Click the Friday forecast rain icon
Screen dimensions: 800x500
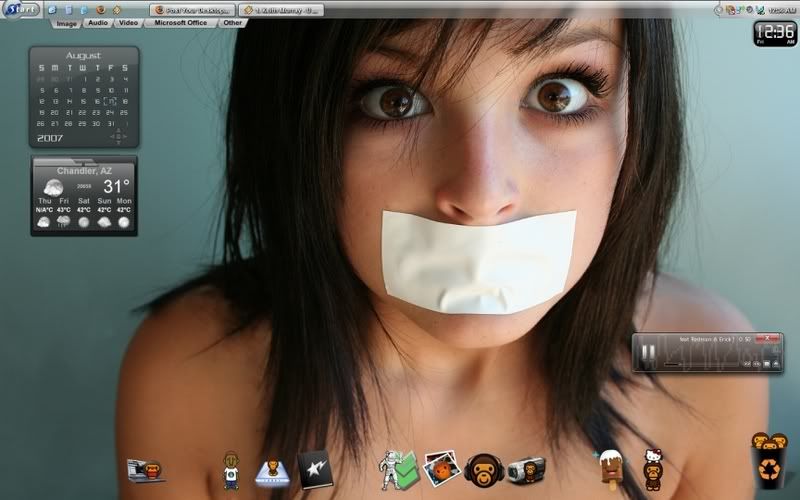tap(64, 222)
